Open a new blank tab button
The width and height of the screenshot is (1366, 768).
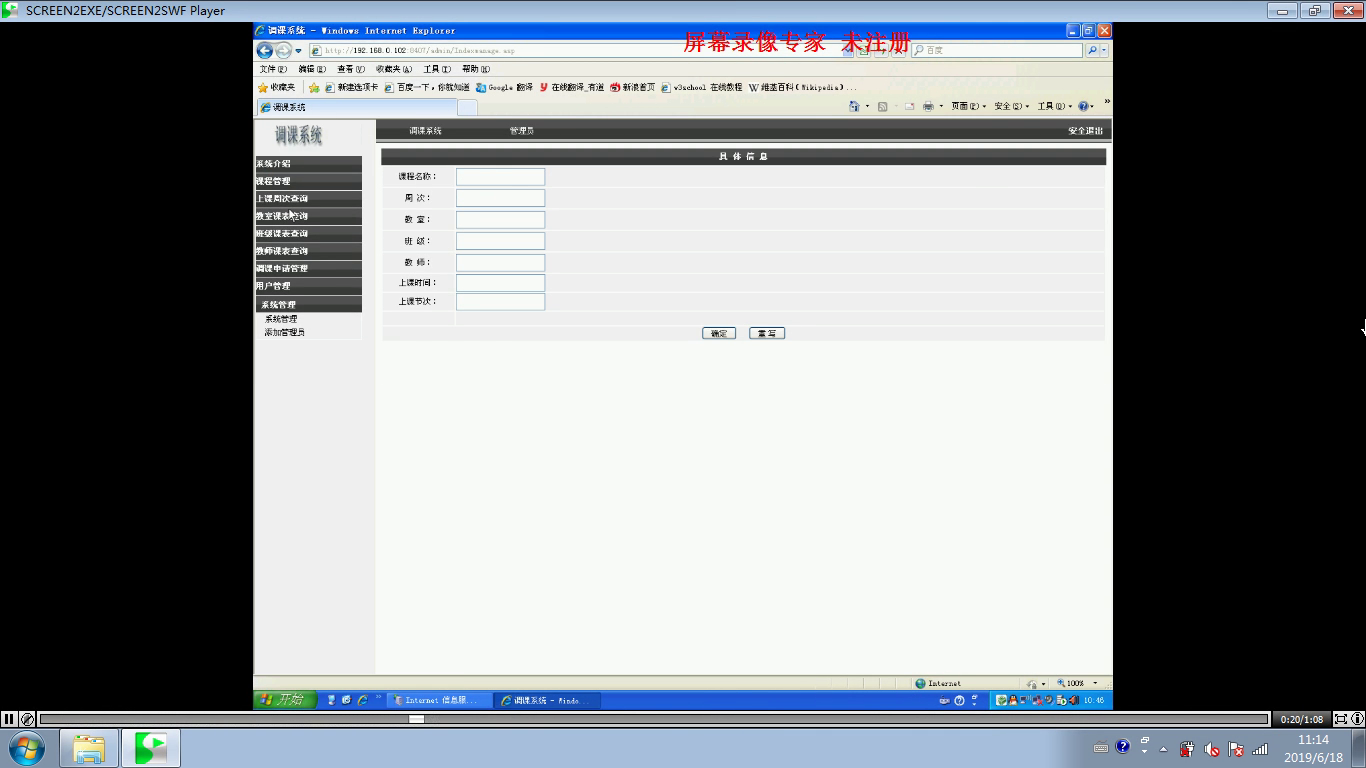(x=467, y=107)
